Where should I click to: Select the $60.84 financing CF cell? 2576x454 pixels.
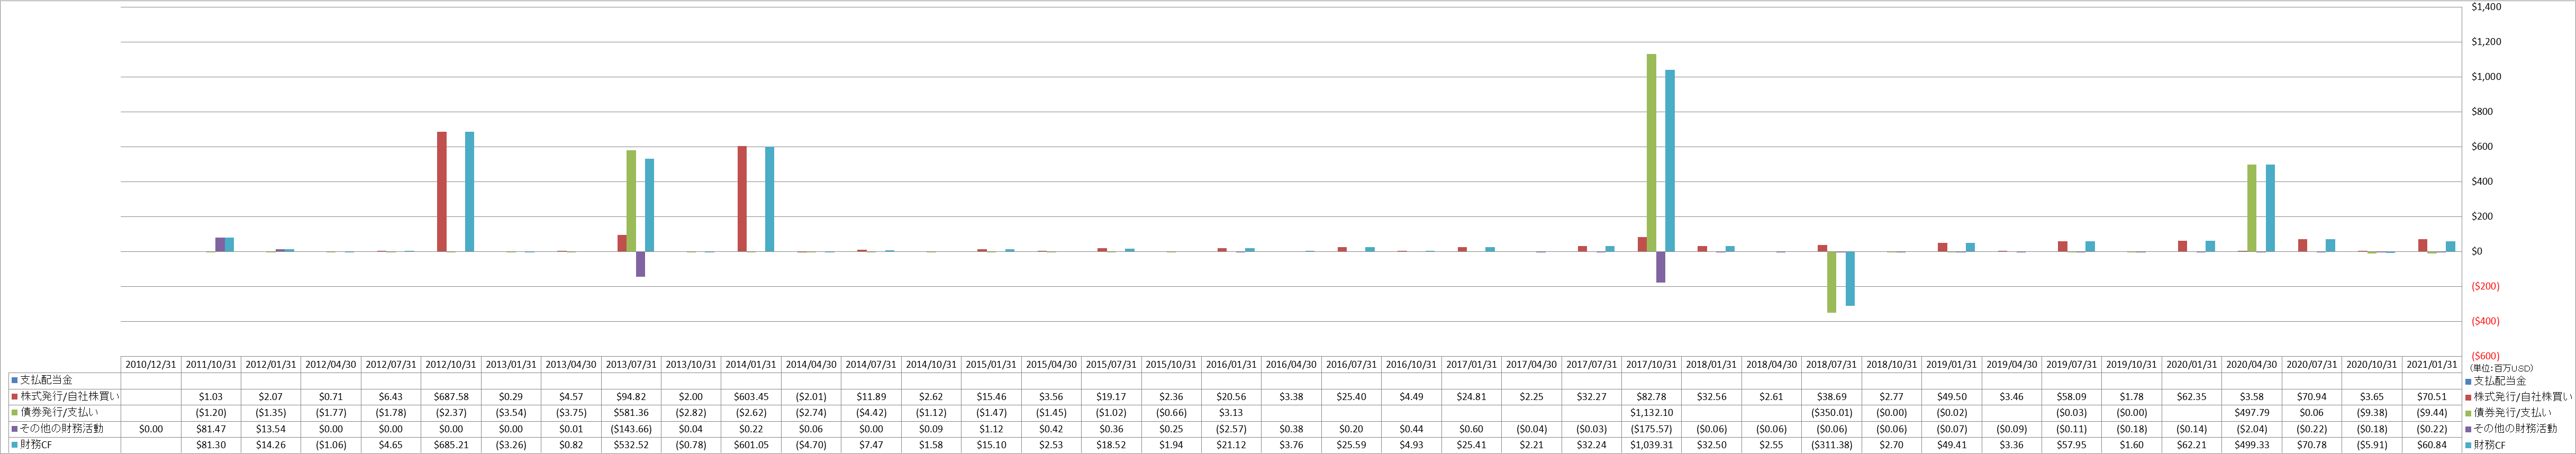coord(2431,445)
